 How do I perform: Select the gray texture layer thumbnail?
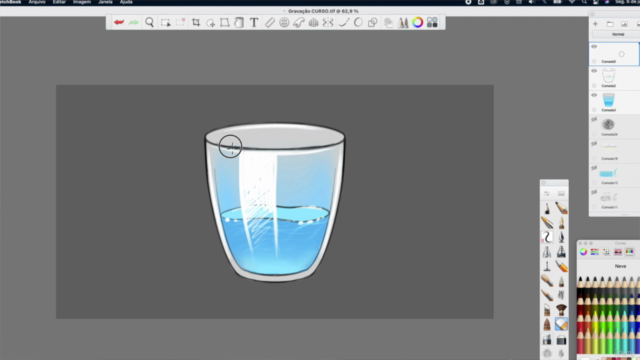[x=608, y=124]
